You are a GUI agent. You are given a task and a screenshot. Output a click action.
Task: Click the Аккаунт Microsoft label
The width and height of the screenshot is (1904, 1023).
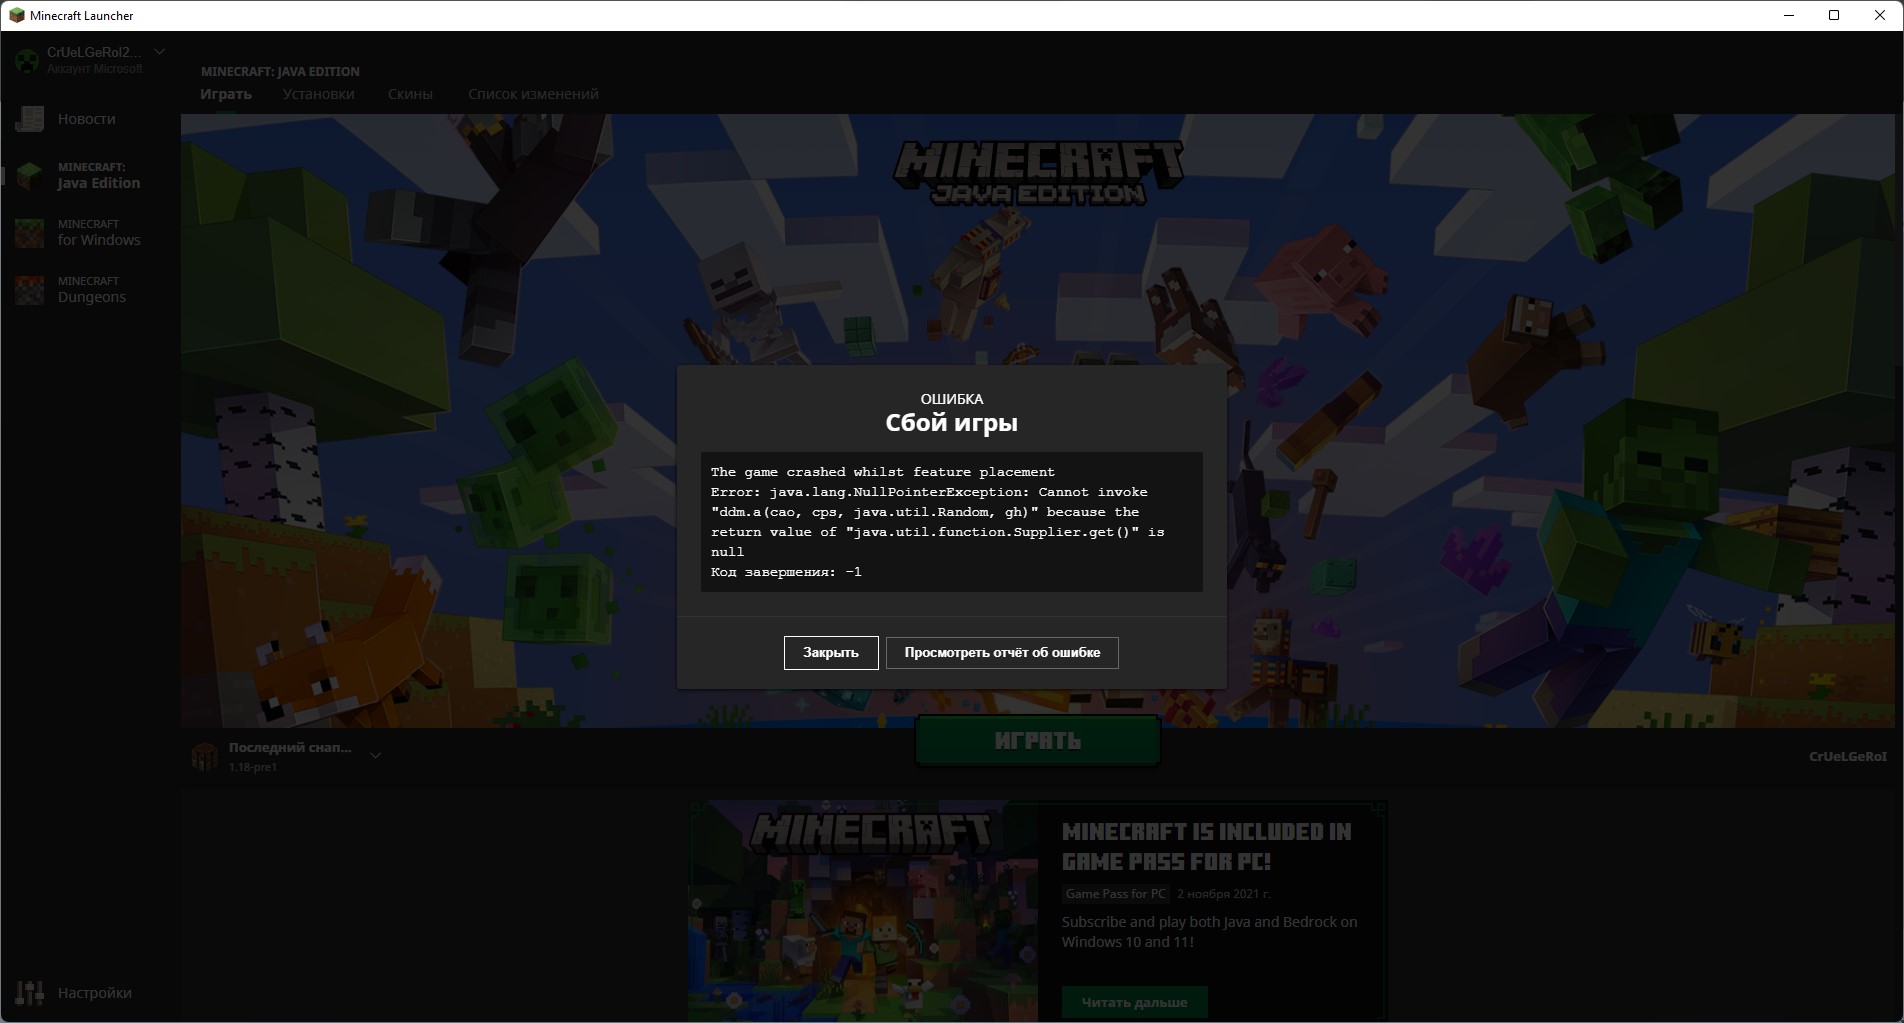pos(95,69)
